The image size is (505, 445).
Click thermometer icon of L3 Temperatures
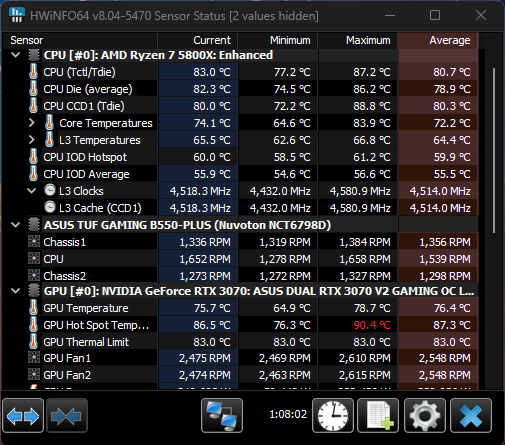click(x=49, y=140)
